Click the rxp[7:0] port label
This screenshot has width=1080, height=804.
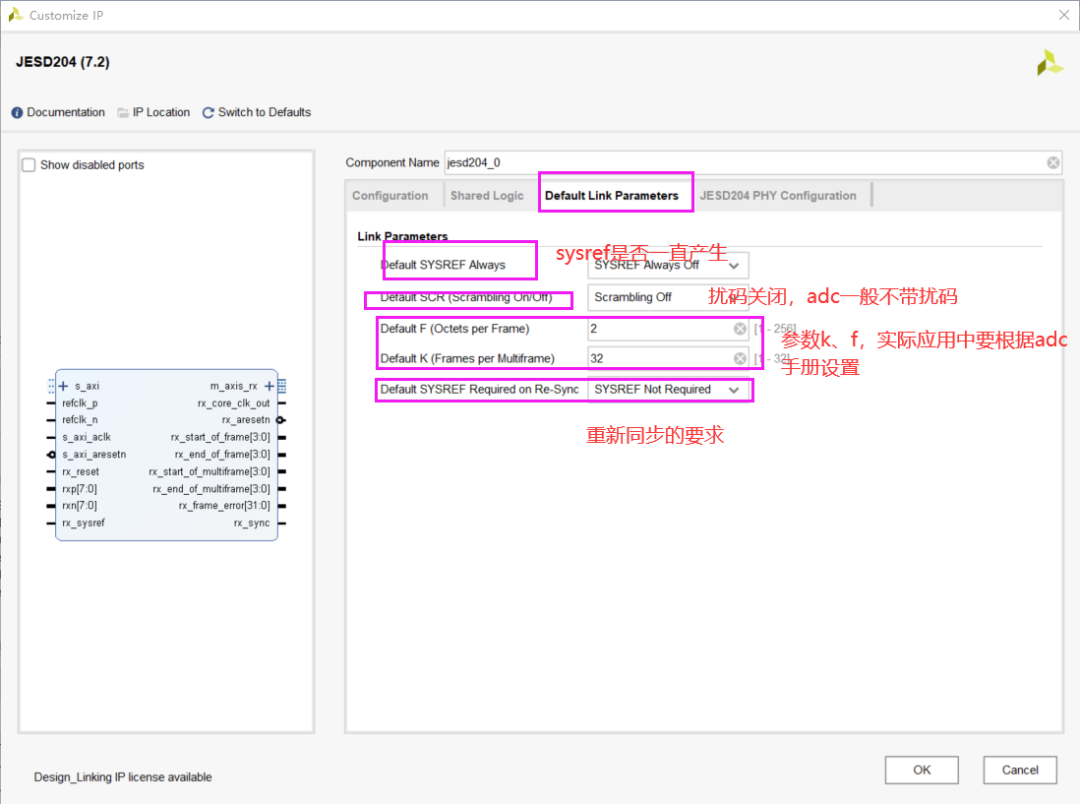[x=80, y=489]
